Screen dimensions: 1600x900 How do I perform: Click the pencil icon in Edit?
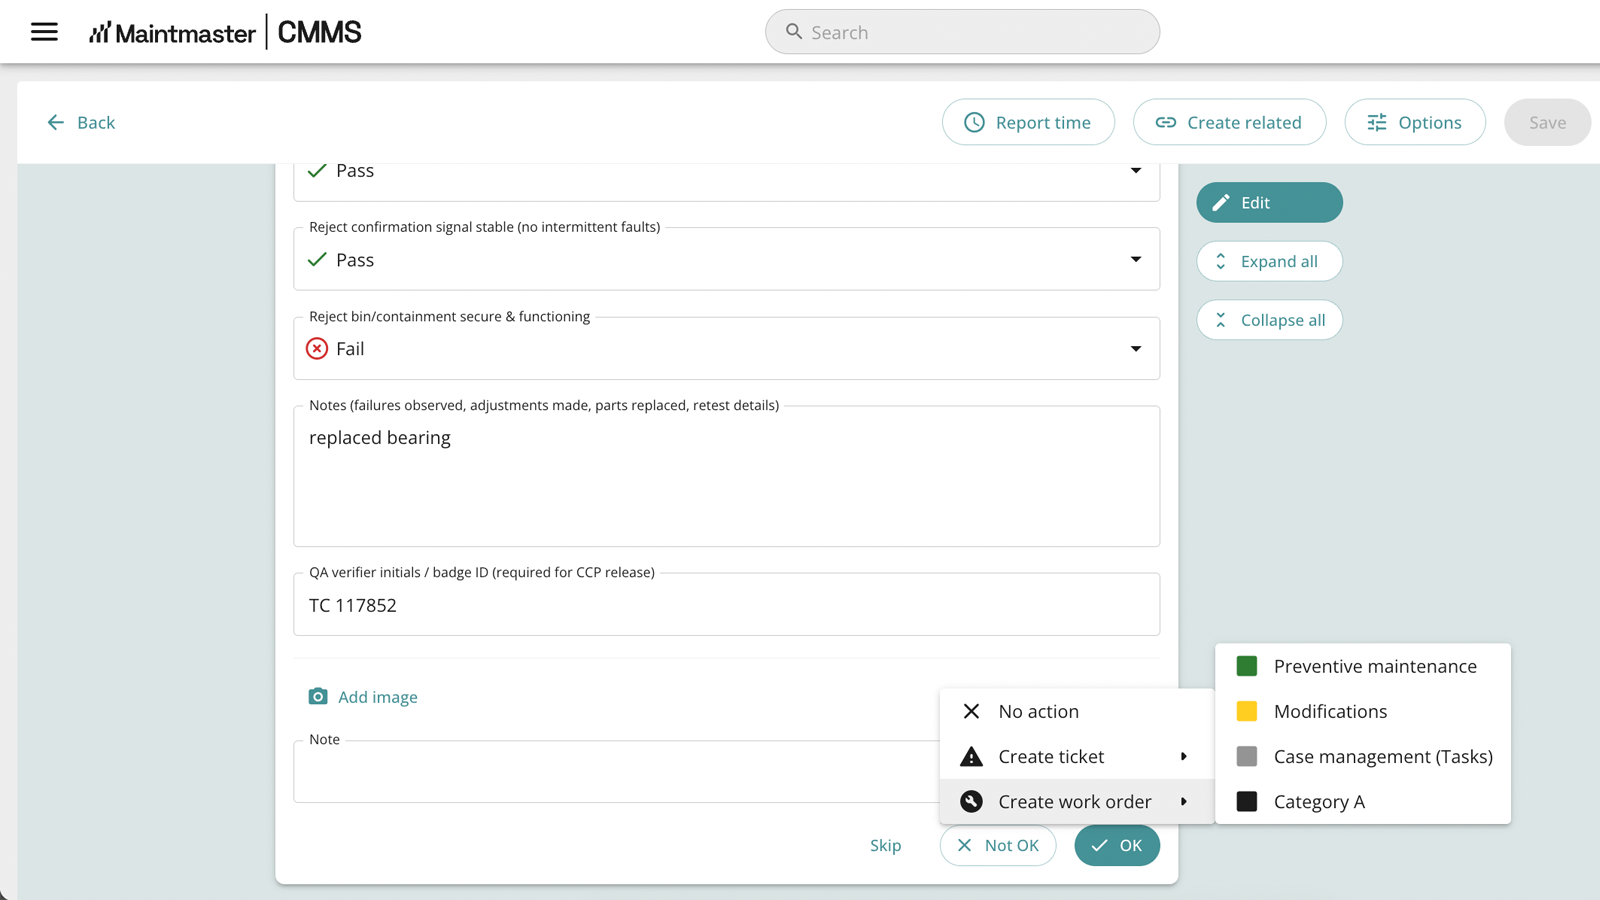(x=1221, y=202)
